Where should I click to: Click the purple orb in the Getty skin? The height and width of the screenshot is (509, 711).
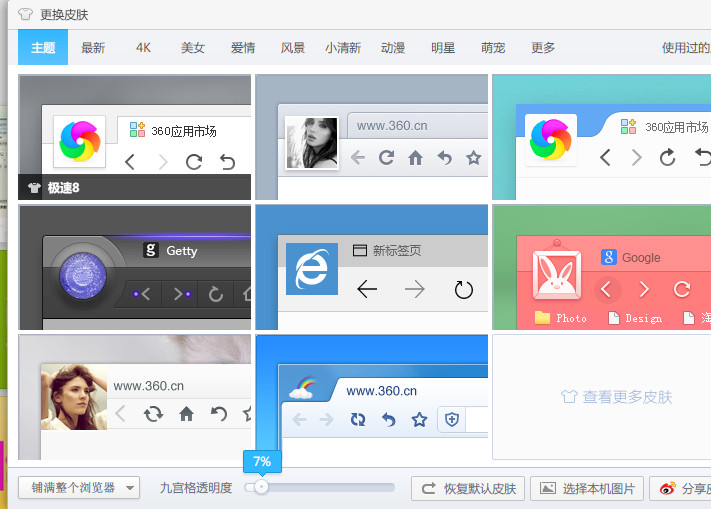click(83, 276)
